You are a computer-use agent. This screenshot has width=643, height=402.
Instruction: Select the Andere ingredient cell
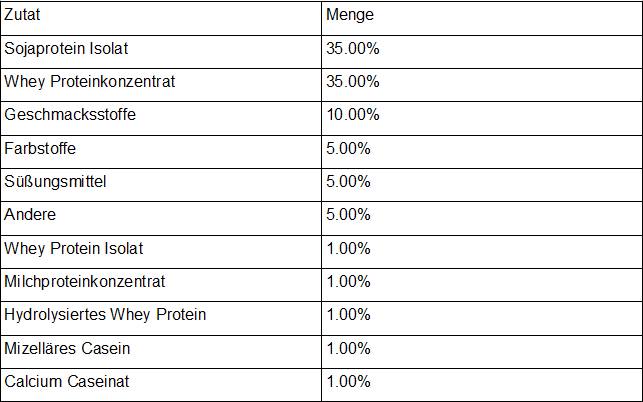click(x=161, y=218)
